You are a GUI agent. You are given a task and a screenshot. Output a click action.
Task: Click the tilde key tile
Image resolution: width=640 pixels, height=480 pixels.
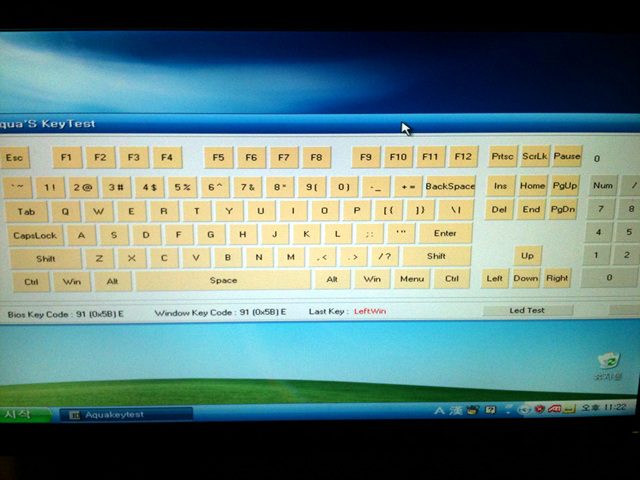(17, 188)
